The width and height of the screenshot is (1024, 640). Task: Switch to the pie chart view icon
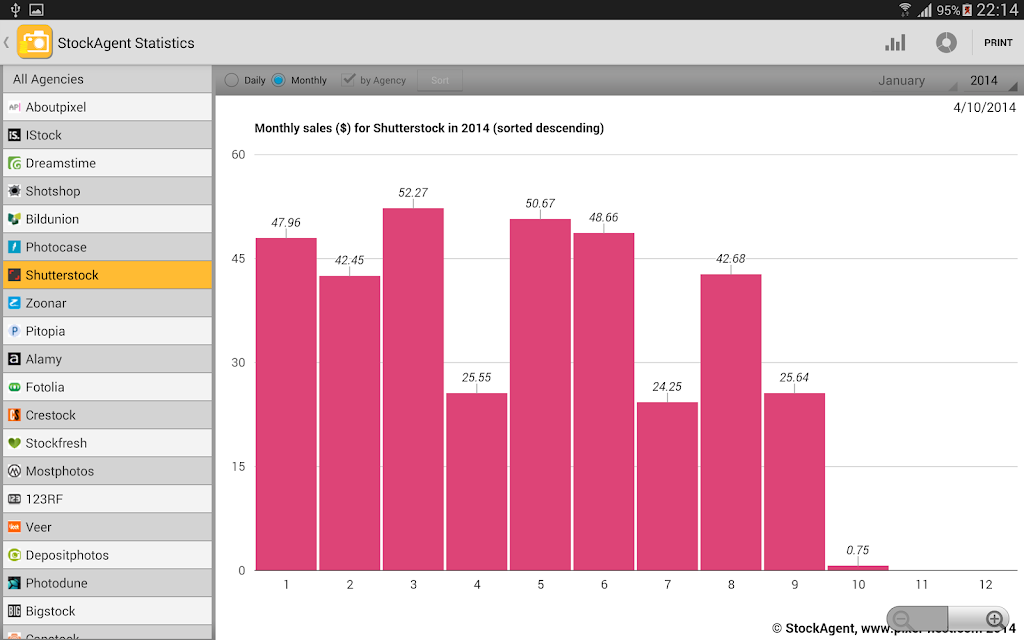[x=946, y=43]
